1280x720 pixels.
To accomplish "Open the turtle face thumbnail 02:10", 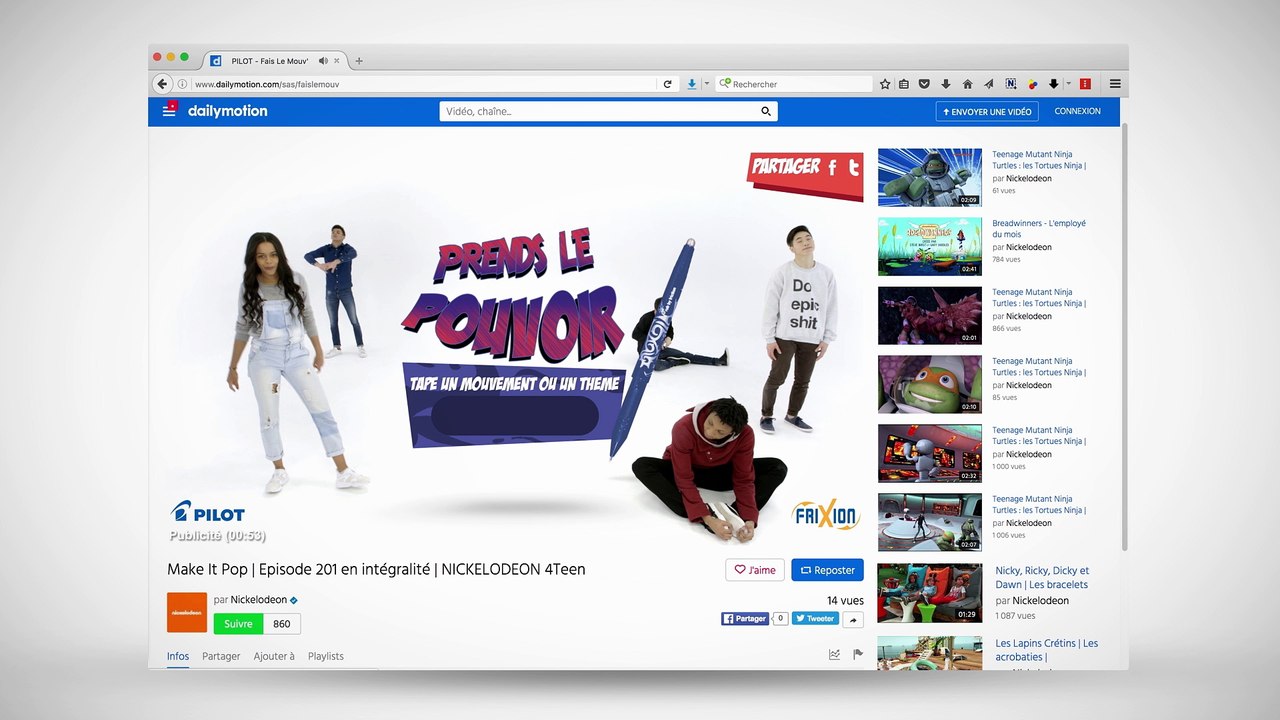I will coord(930,385).
